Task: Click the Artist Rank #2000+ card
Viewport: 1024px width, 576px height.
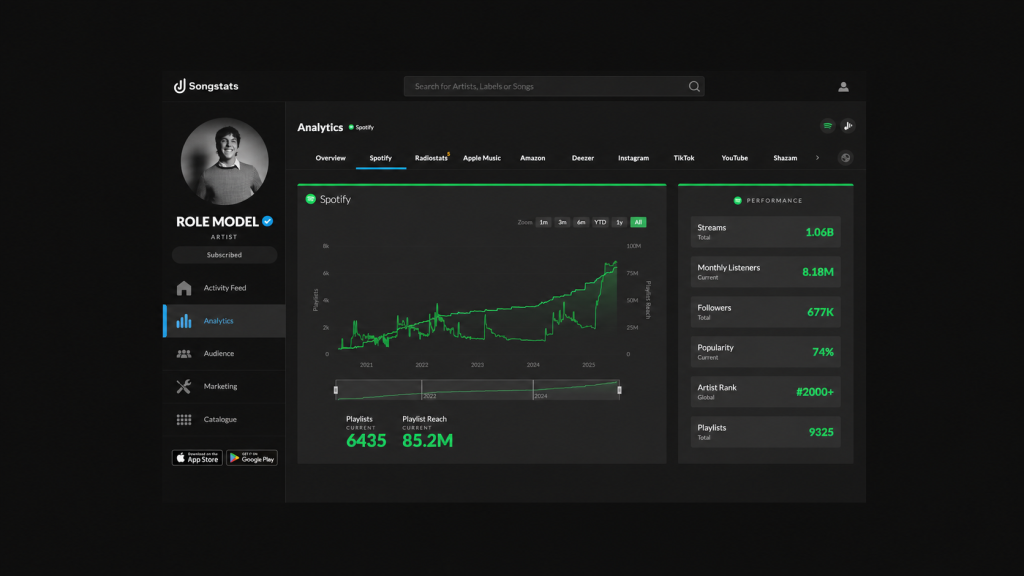Action: (x=765, y=392)
